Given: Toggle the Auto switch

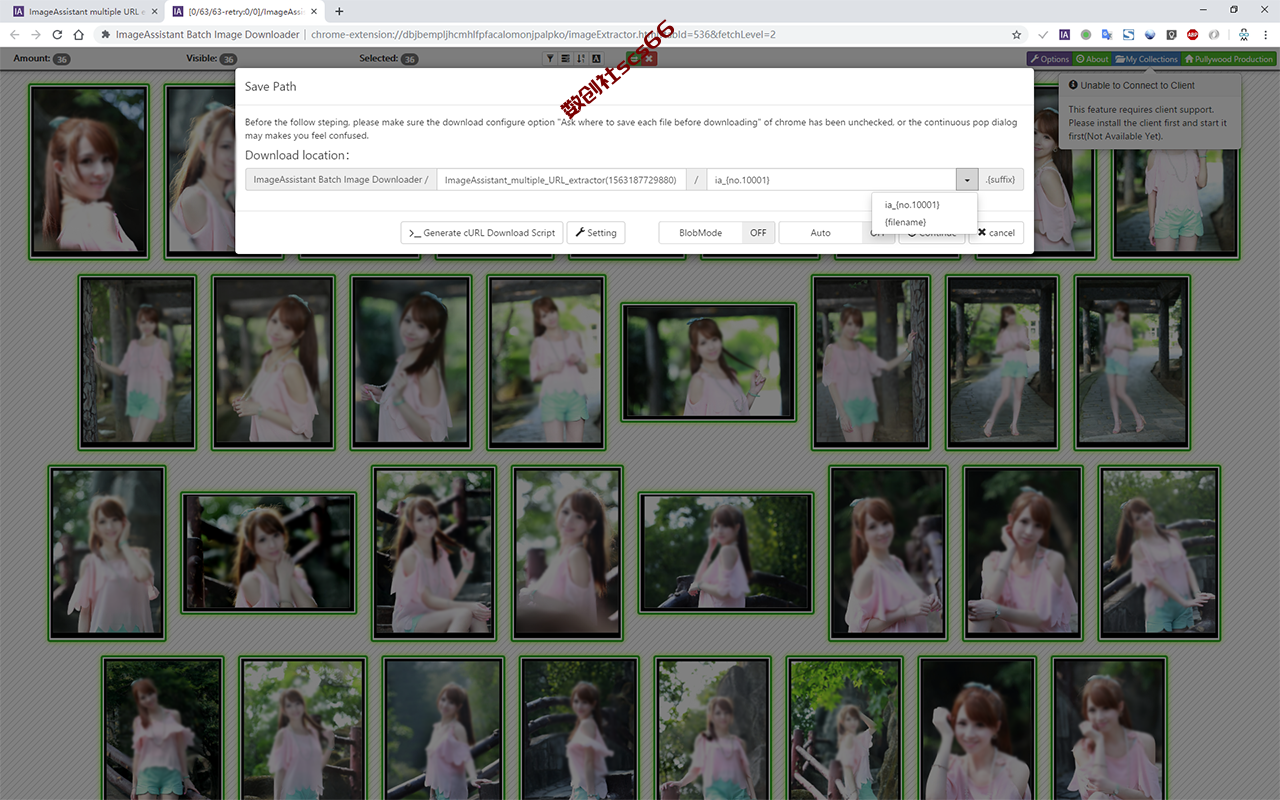Looking at the screenshot, I should (x=837, y=232).
